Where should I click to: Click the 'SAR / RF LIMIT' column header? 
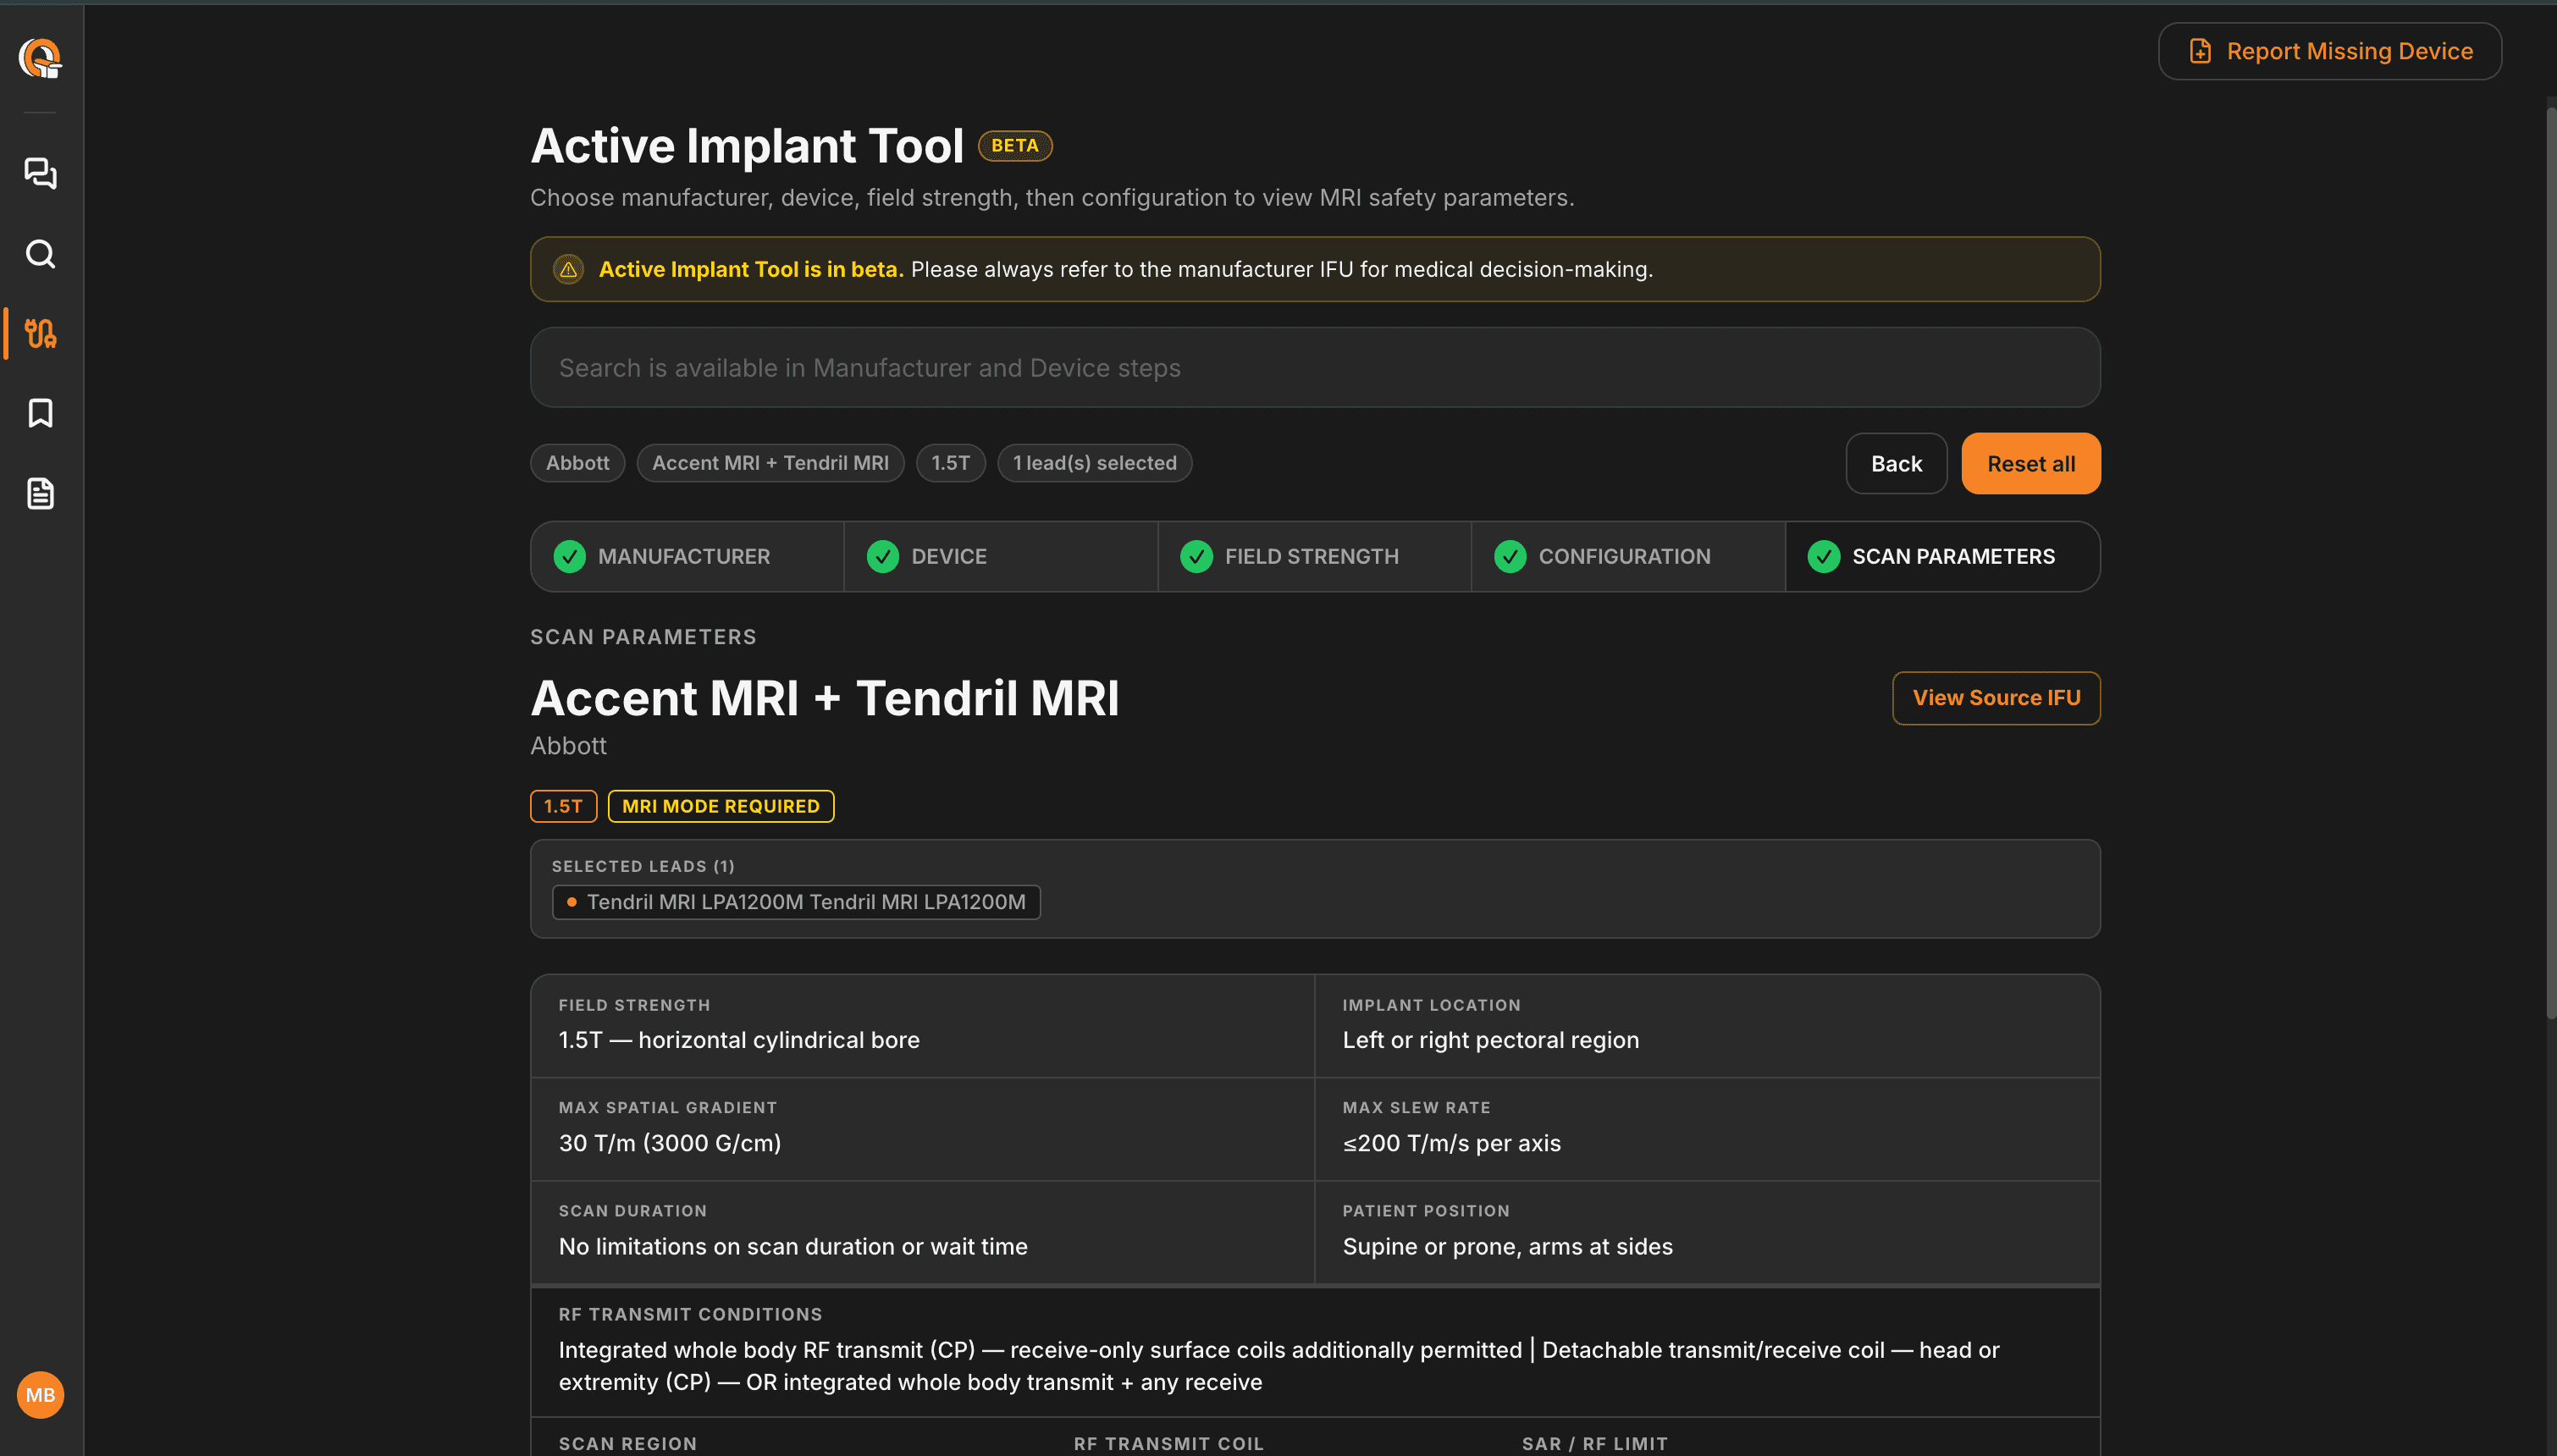coord(1595,1444)
